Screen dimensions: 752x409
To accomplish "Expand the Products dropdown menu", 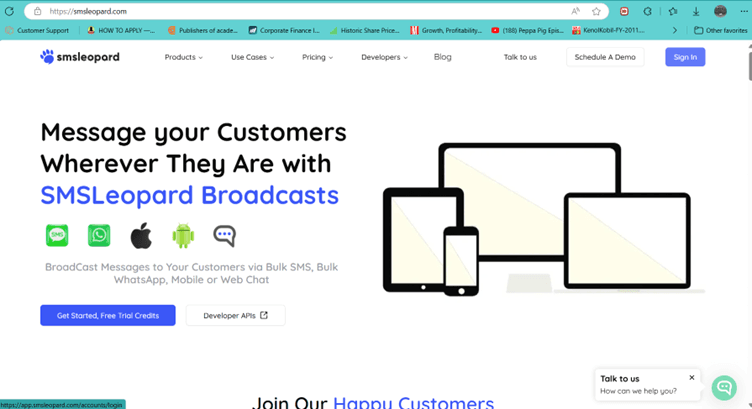I will click(x=183, y=57).
